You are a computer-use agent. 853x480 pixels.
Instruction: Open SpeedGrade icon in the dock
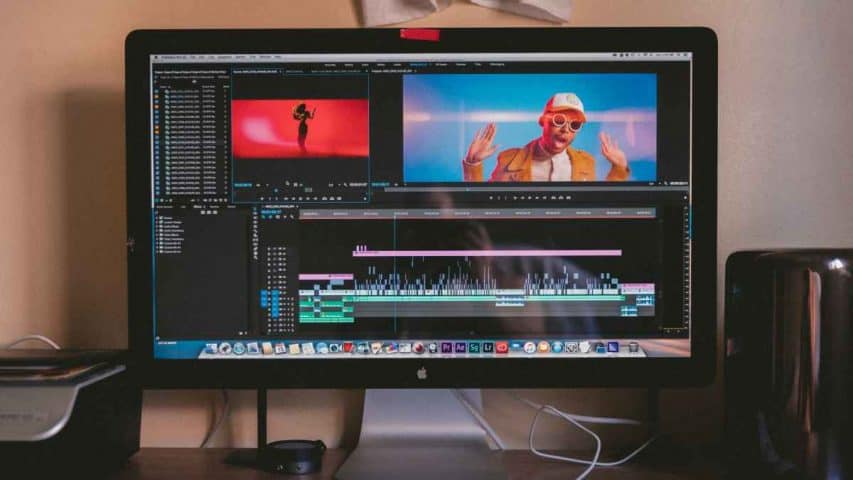point(474,347)
